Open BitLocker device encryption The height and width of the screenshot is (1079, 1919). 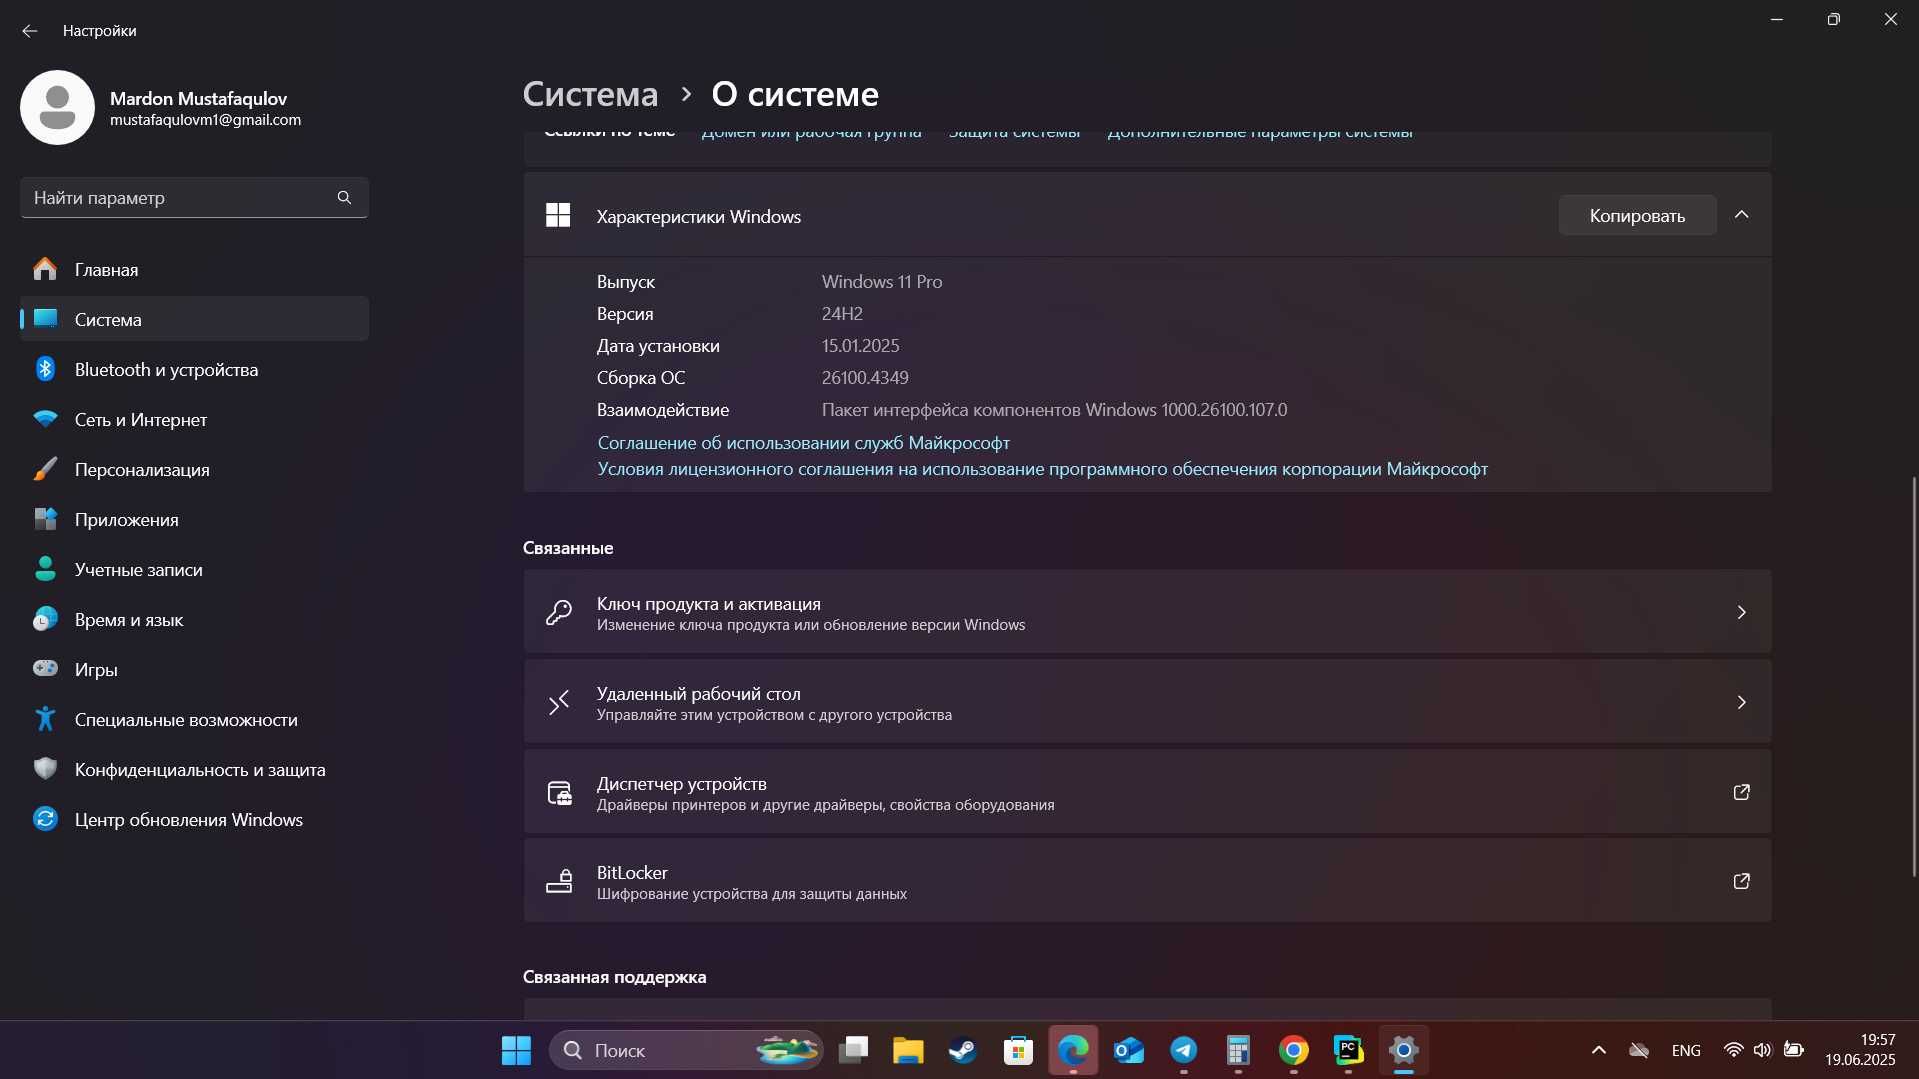click(x=1147, y=881)
